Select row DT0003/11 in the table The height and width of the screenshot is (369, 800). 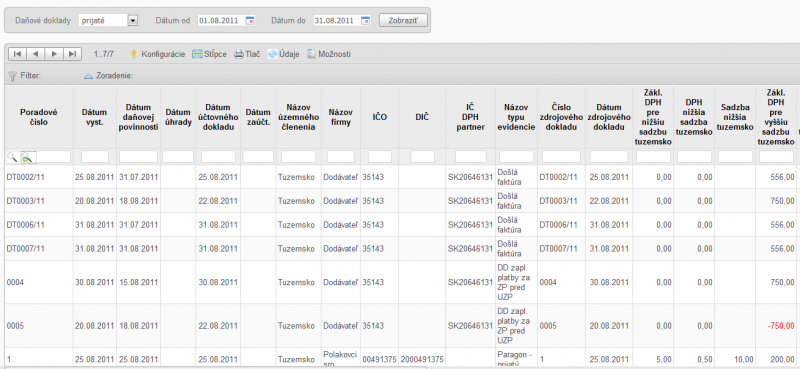click(x=400, y=201)
